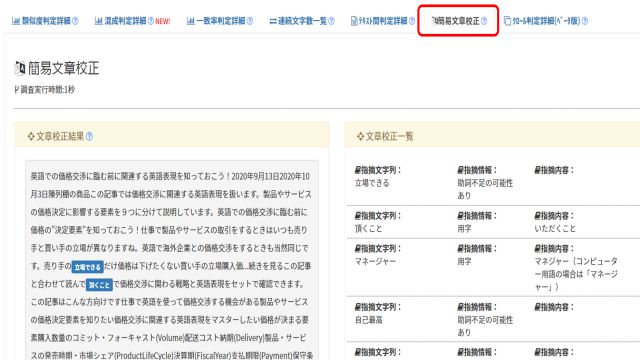The height and width of the screenshot is (360, 640).
Task: Click the help icon next to 文章校正結果
Action: (x=89, y=136)
